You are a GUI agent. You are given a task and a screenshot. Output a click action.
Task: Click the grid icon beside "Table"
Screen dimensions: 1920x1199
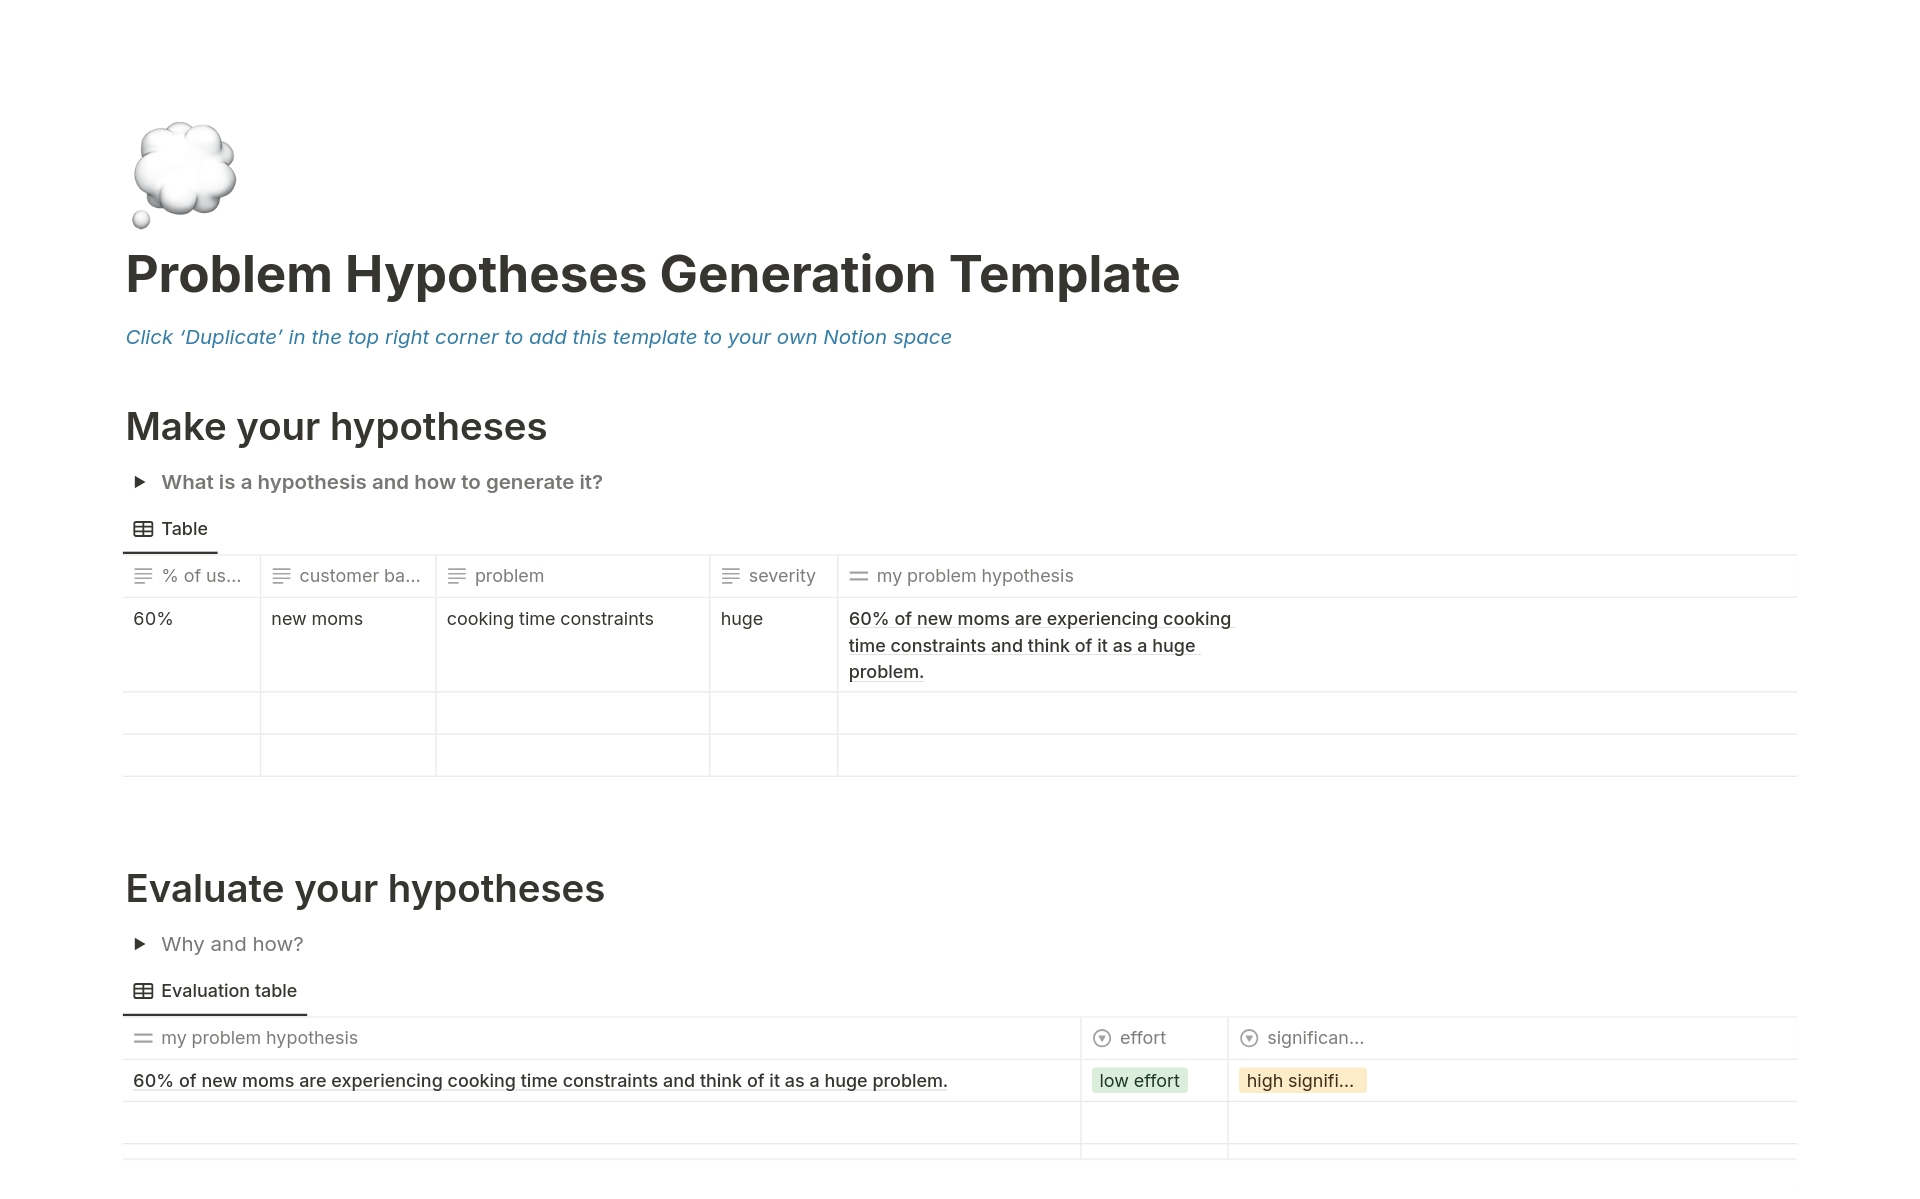143,528
